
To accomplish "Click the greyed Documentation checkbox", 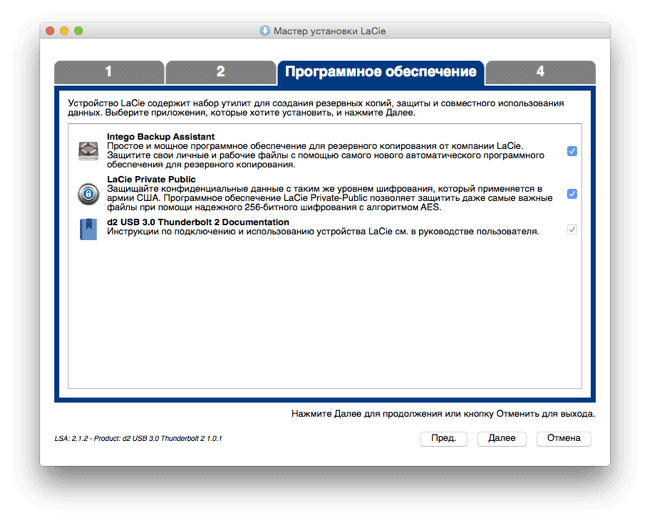I will pyautogui.click(x=572, y=229).
